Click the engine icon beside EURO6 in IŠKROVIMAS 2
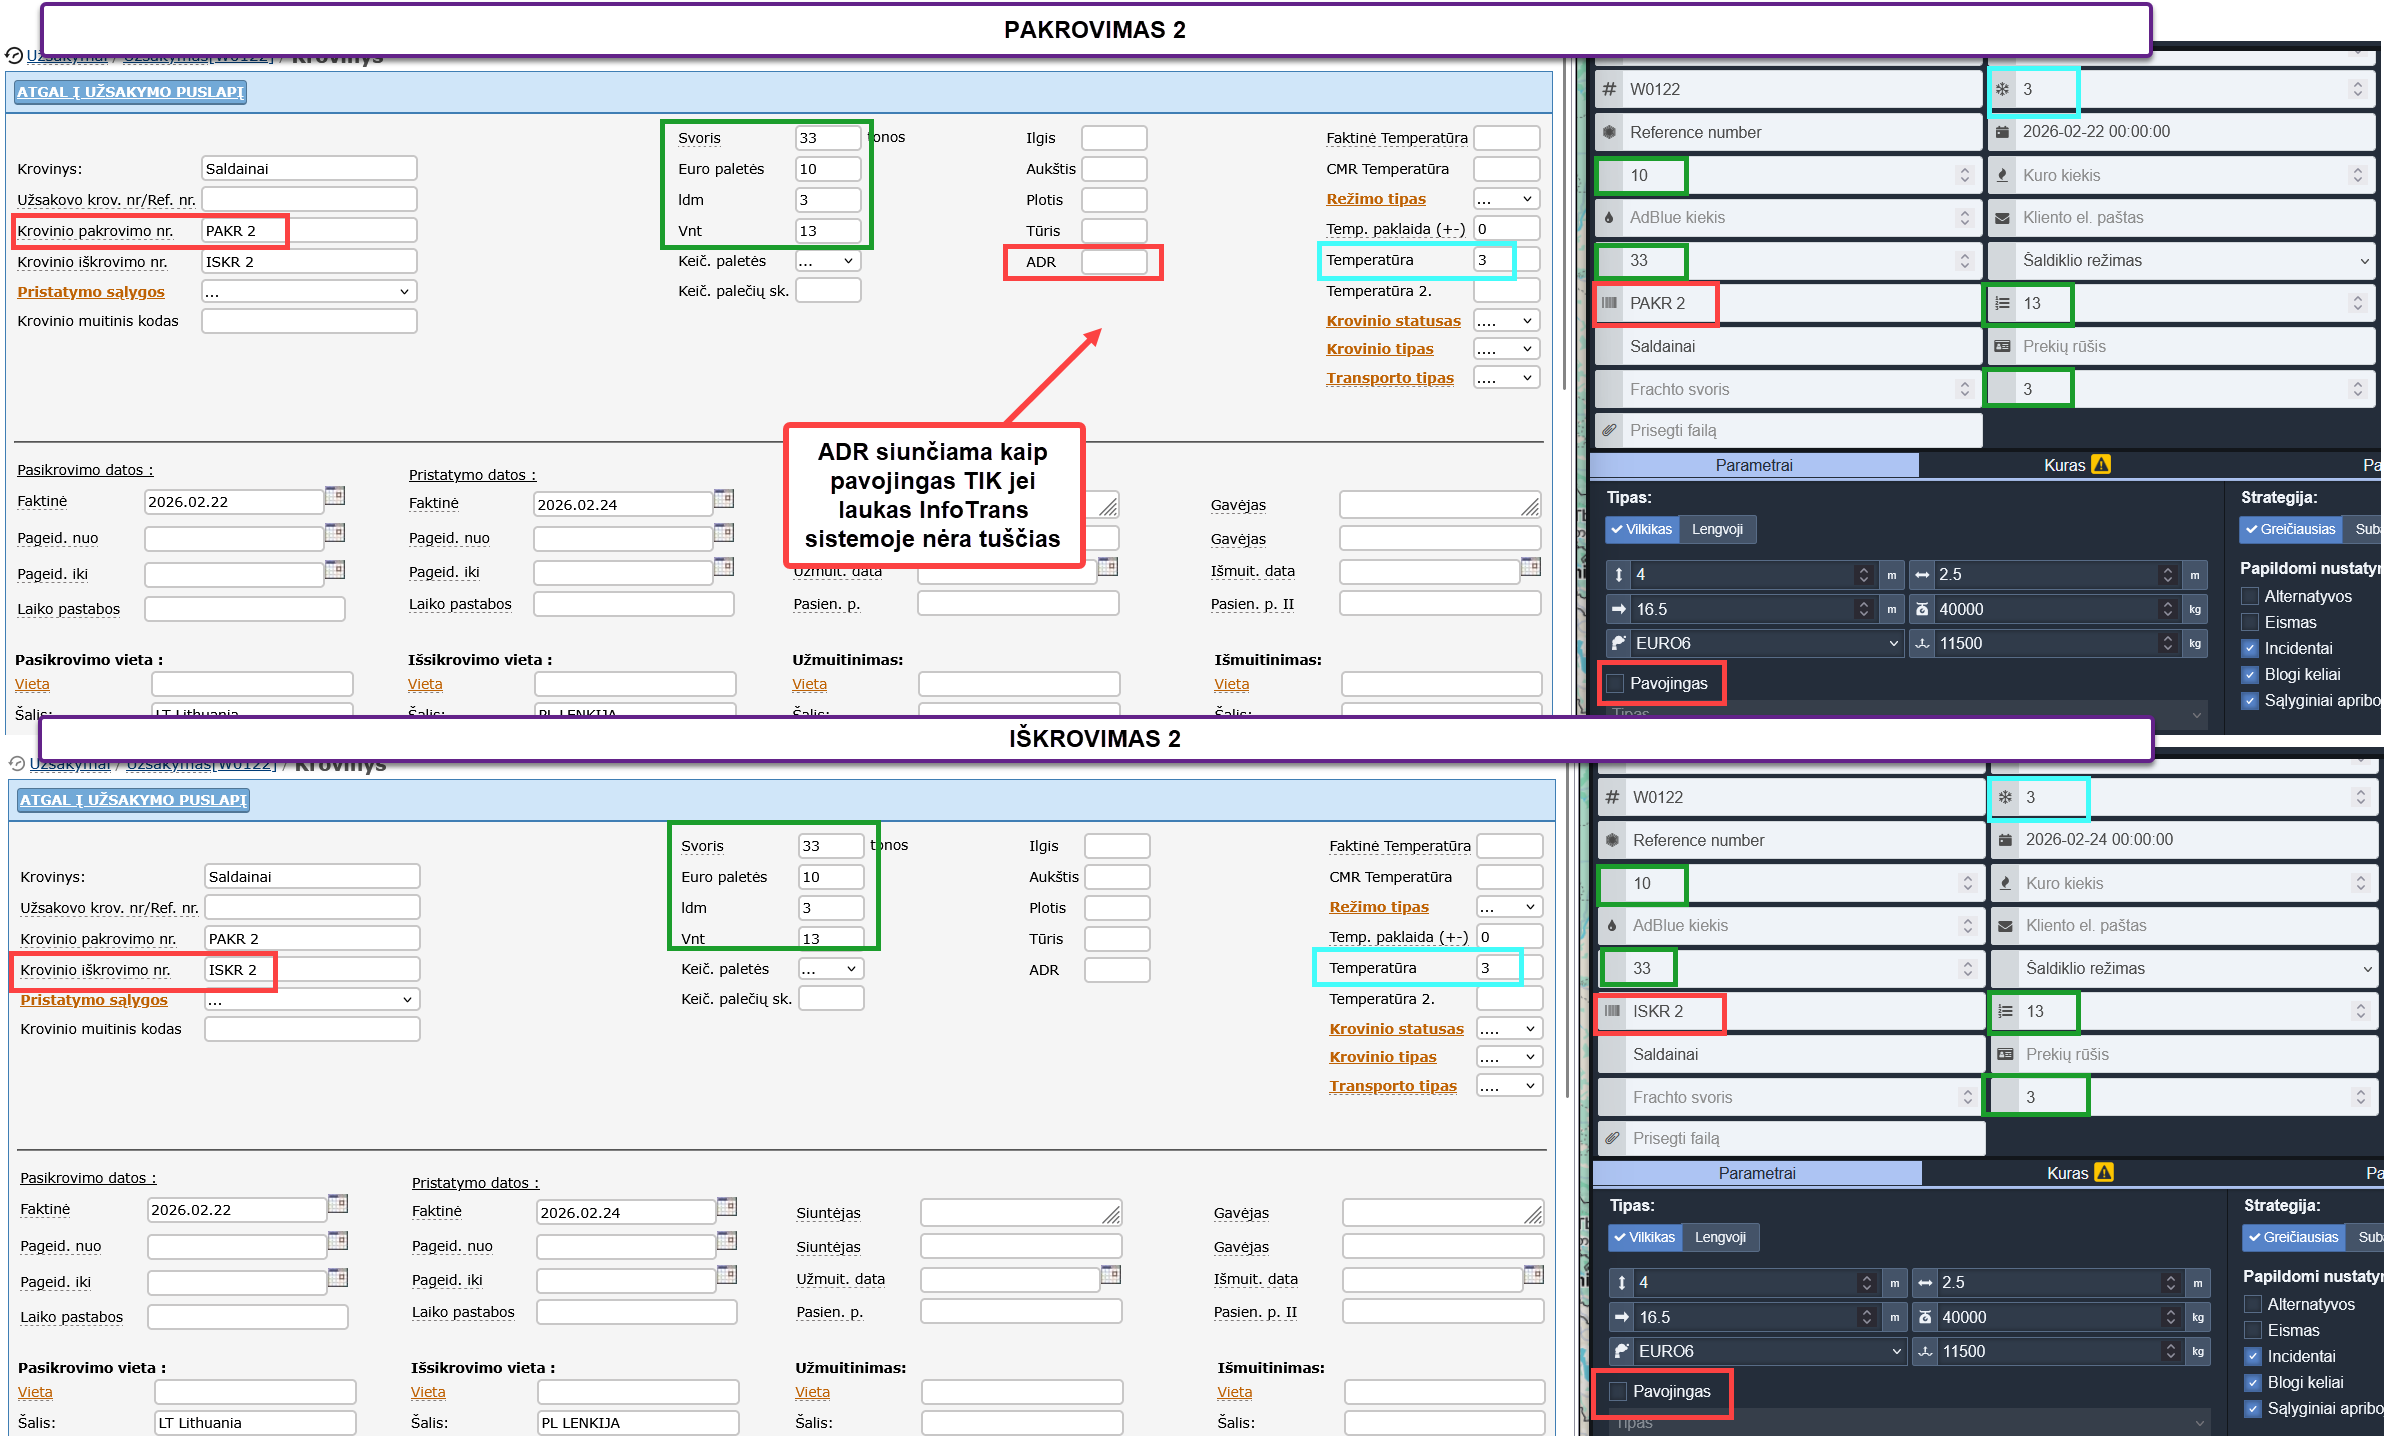The width and height of the screenshot is (2384, 1436). coord(1622,1351)
